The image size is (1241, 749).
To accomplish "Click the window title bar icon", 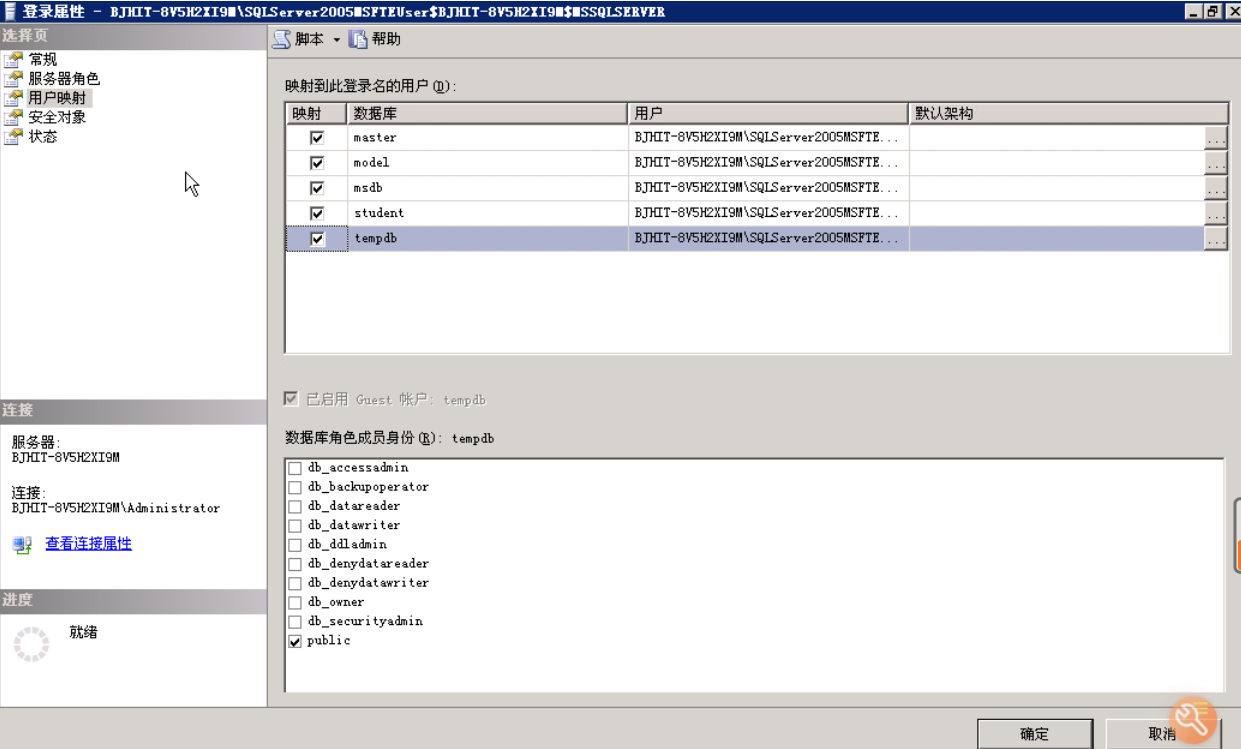I will pyautogui.click(x=10, y=11).
